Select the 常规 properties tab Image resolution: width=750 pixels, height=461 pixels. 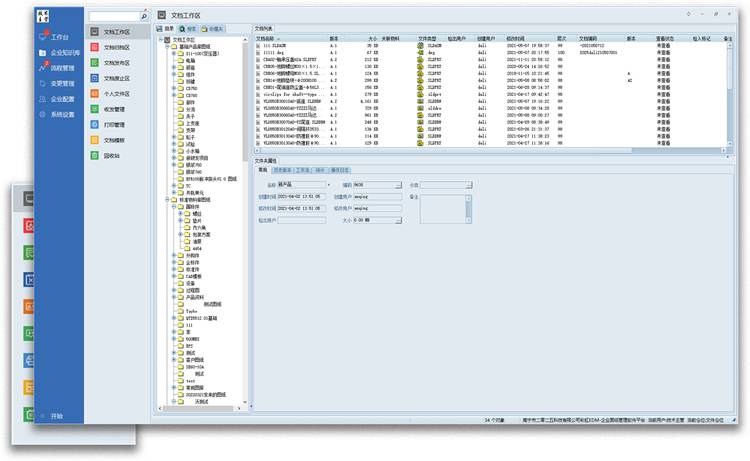click(263, 170)
